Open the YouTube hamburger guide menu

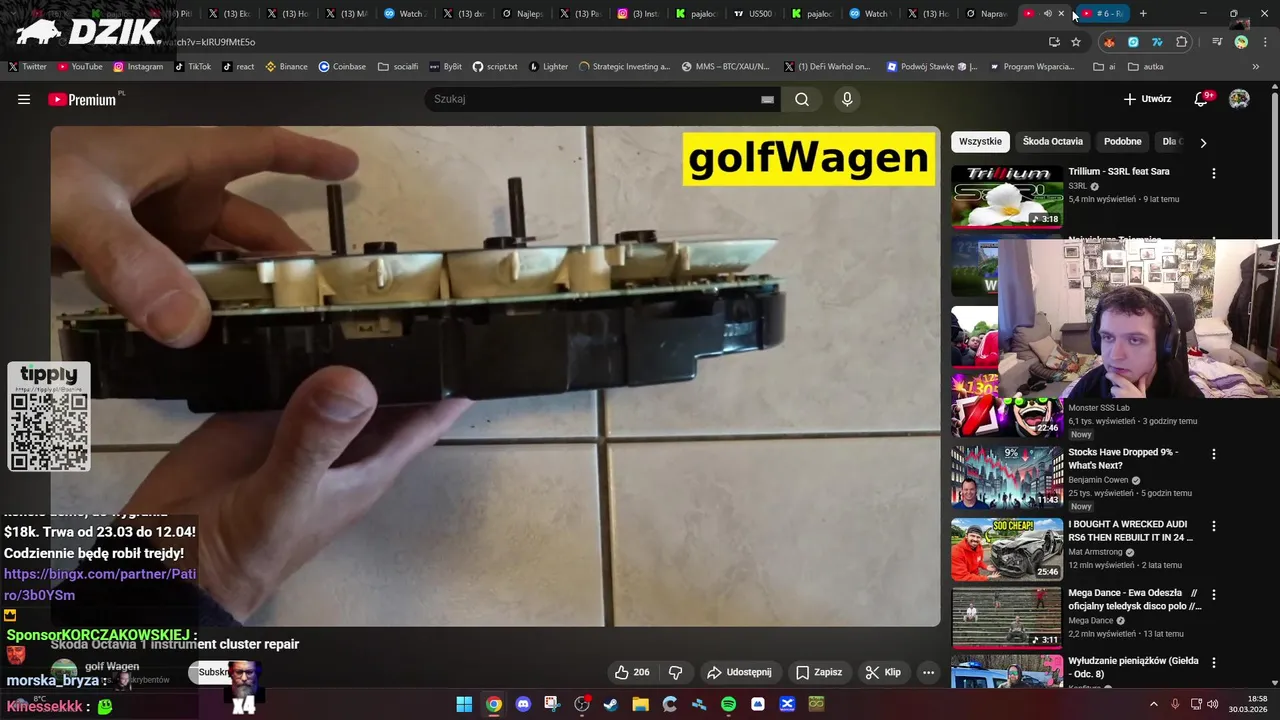[x=24, y=99]
